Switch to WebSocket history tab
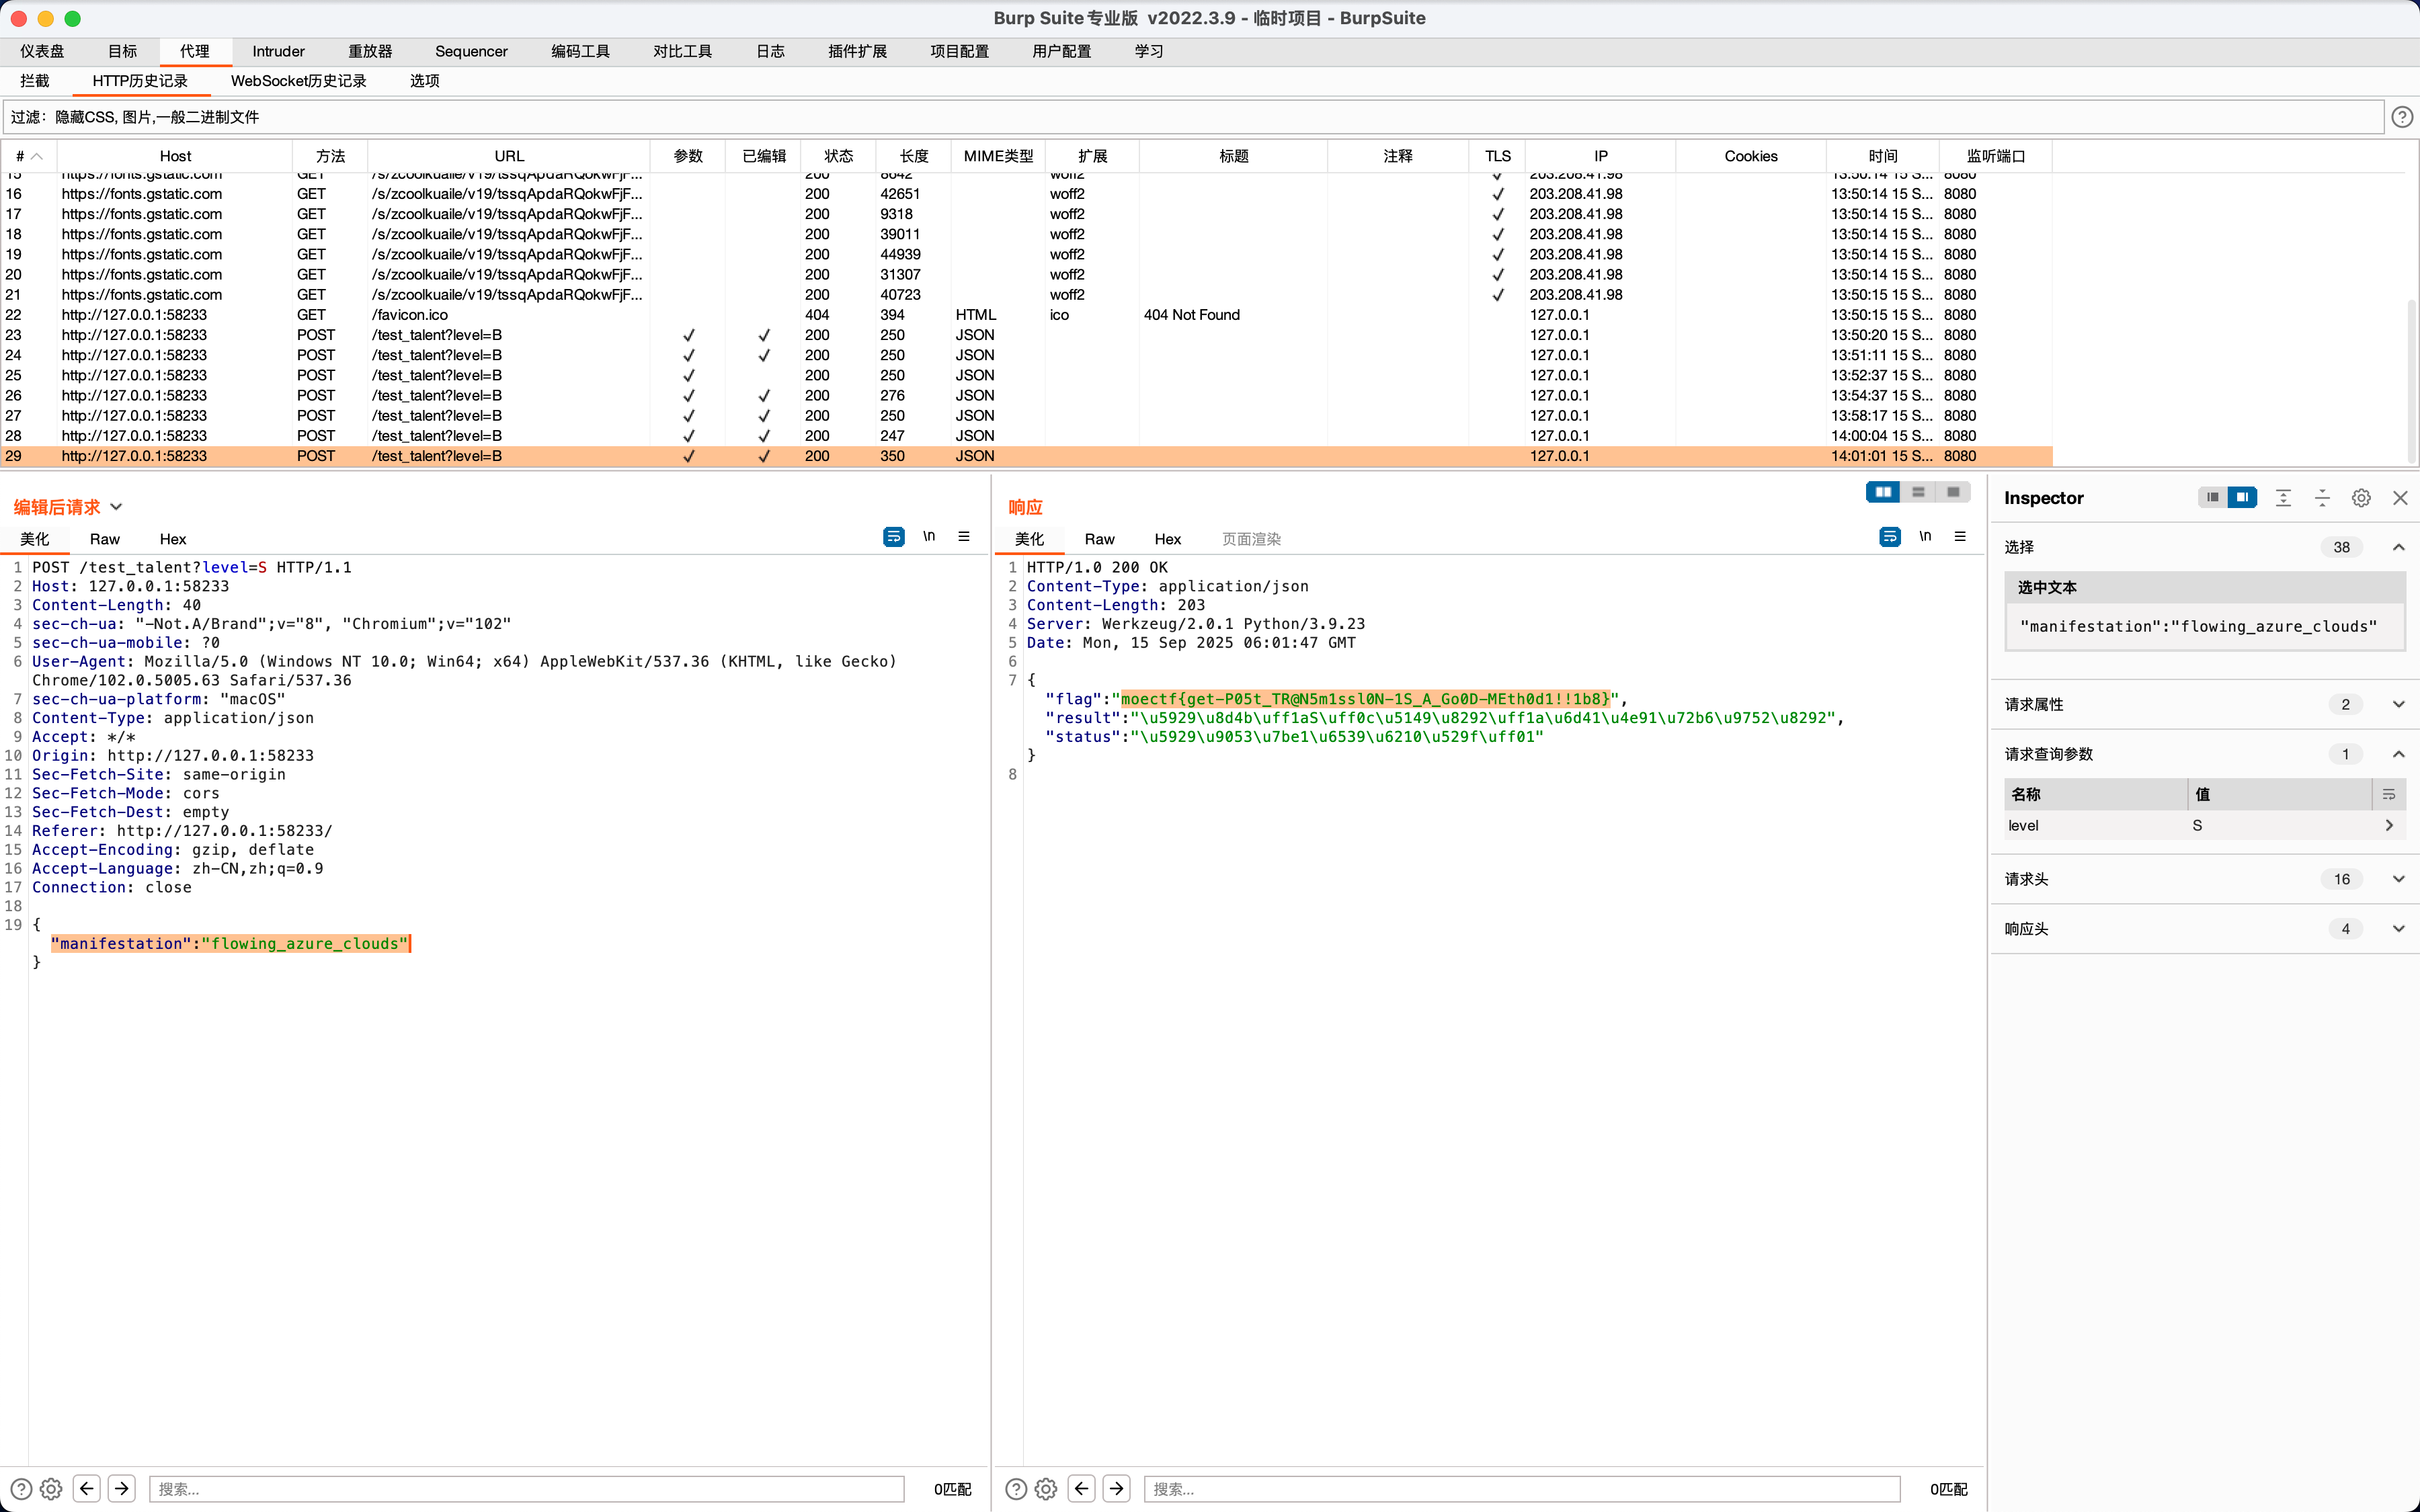Viewport: 2420px width, 1512px height. click(x=298, y=81)
